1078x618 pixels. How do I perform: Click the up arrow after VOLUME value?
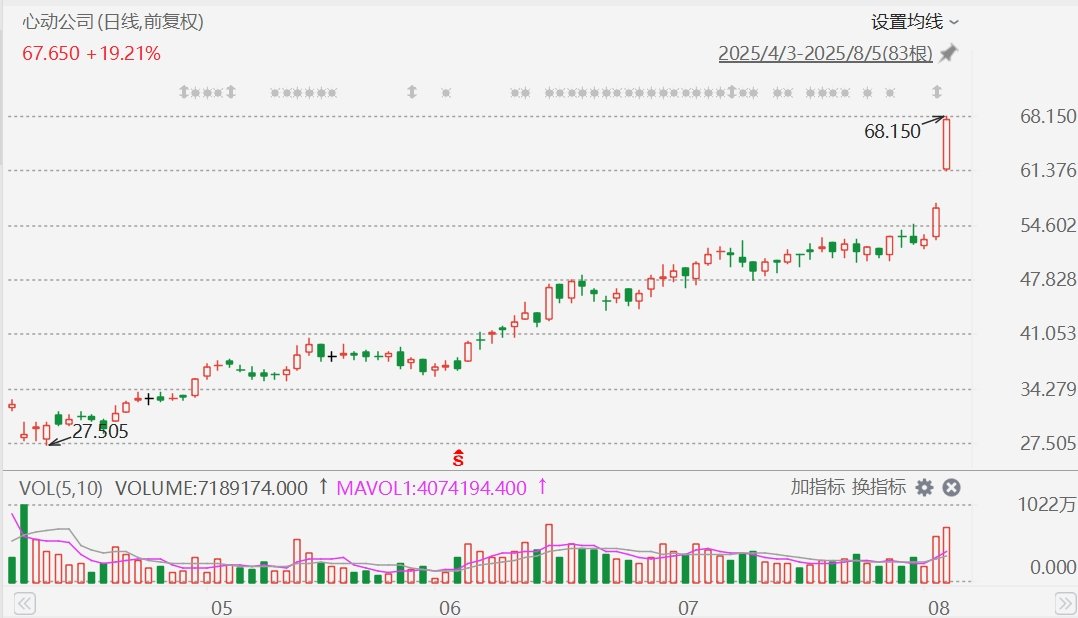pos(323,487)
